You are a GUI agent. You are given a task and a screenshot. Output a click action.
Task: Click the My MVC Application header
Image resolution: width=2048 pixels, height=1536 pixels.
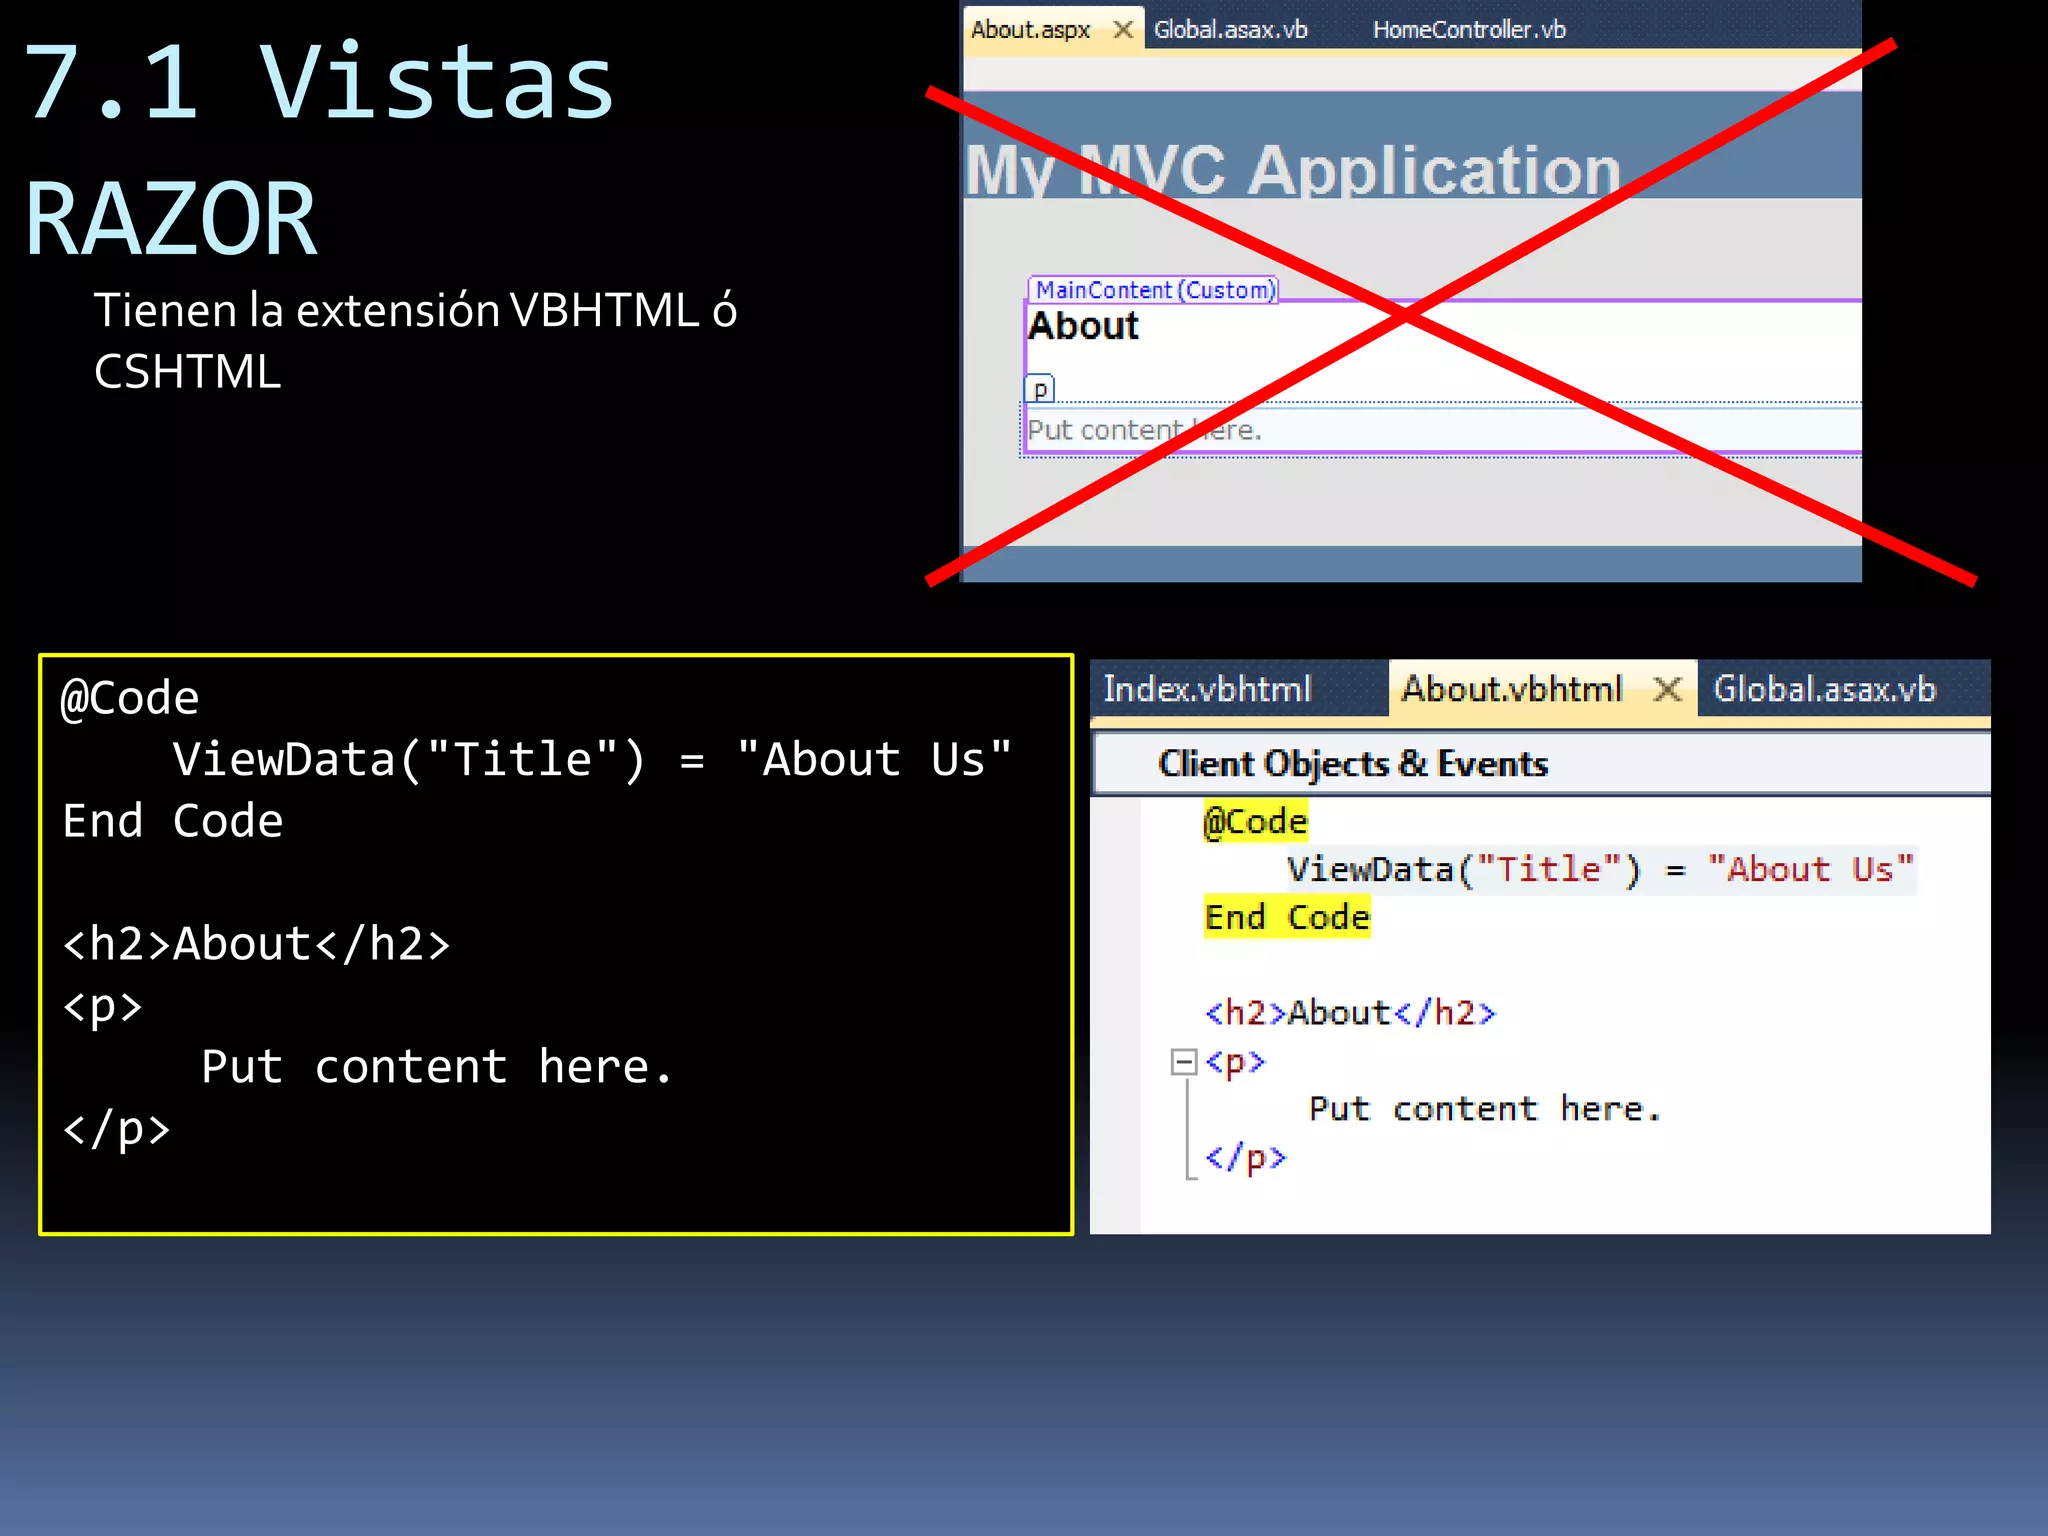(x=1292, y=170)
